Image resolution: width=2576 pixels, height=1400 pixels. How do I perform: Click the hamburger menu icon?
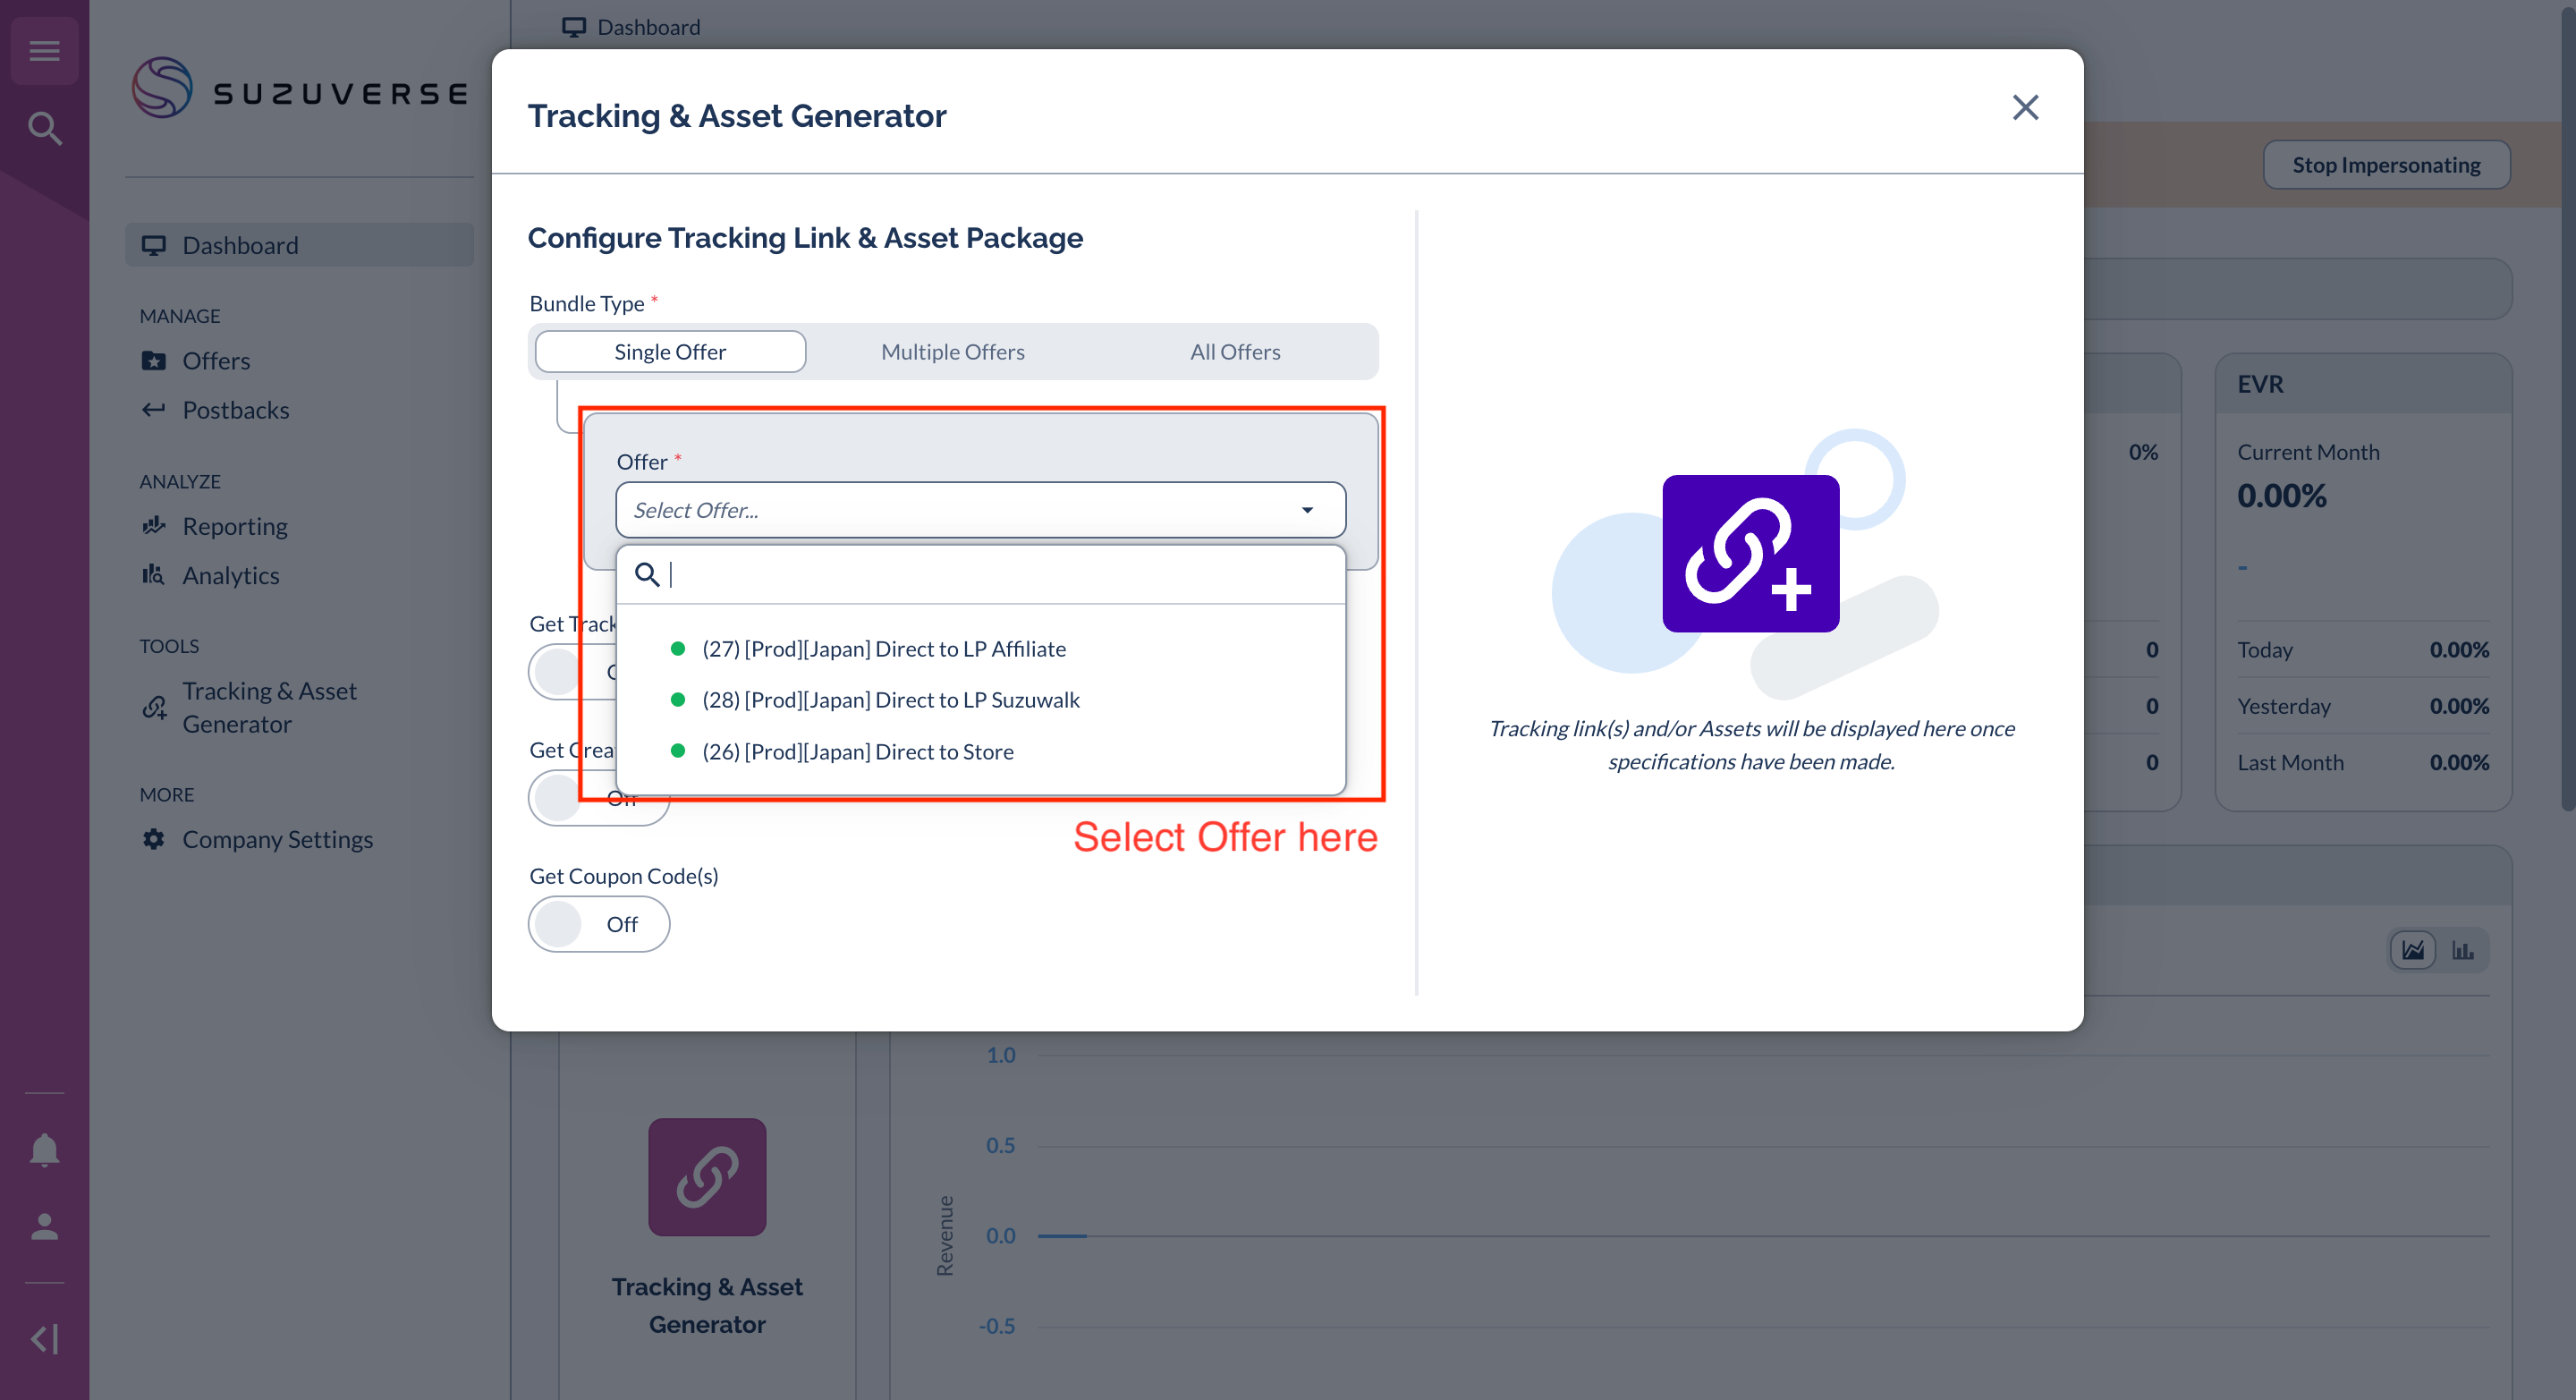44,50
